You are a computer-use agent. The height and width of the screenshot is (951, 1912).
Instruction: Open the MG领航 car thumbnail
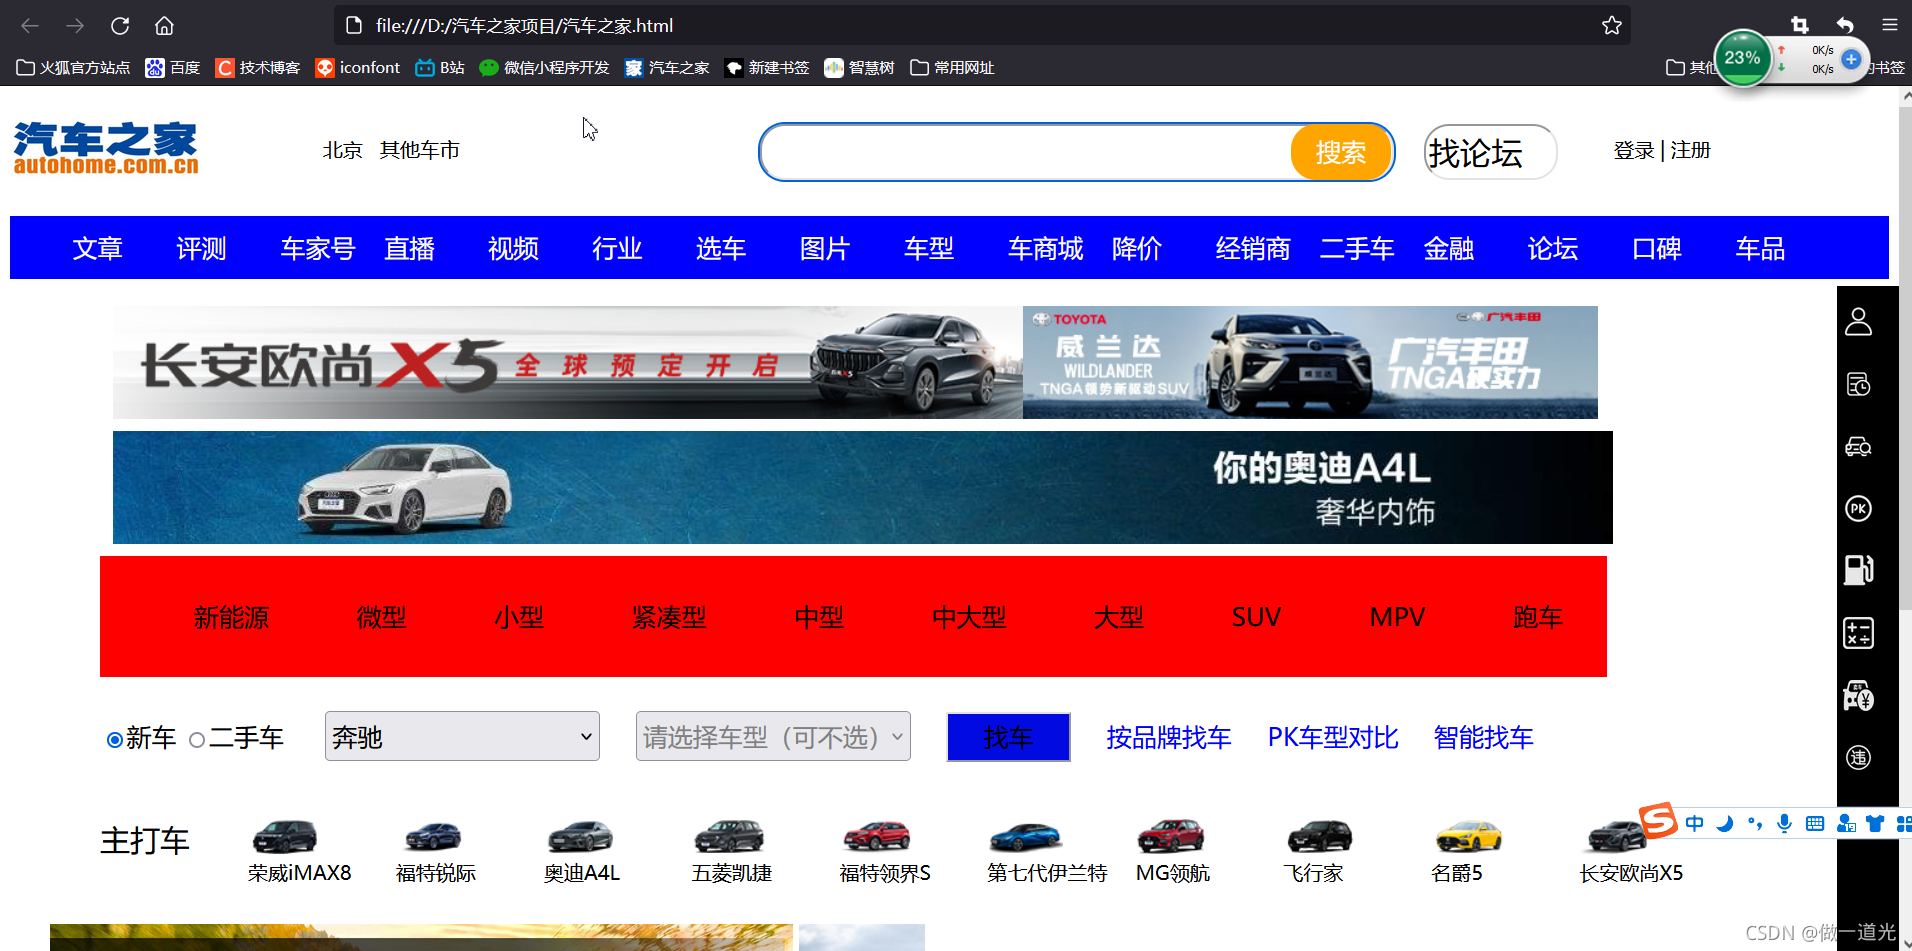pyautogui.click(x=1171, y=836)
